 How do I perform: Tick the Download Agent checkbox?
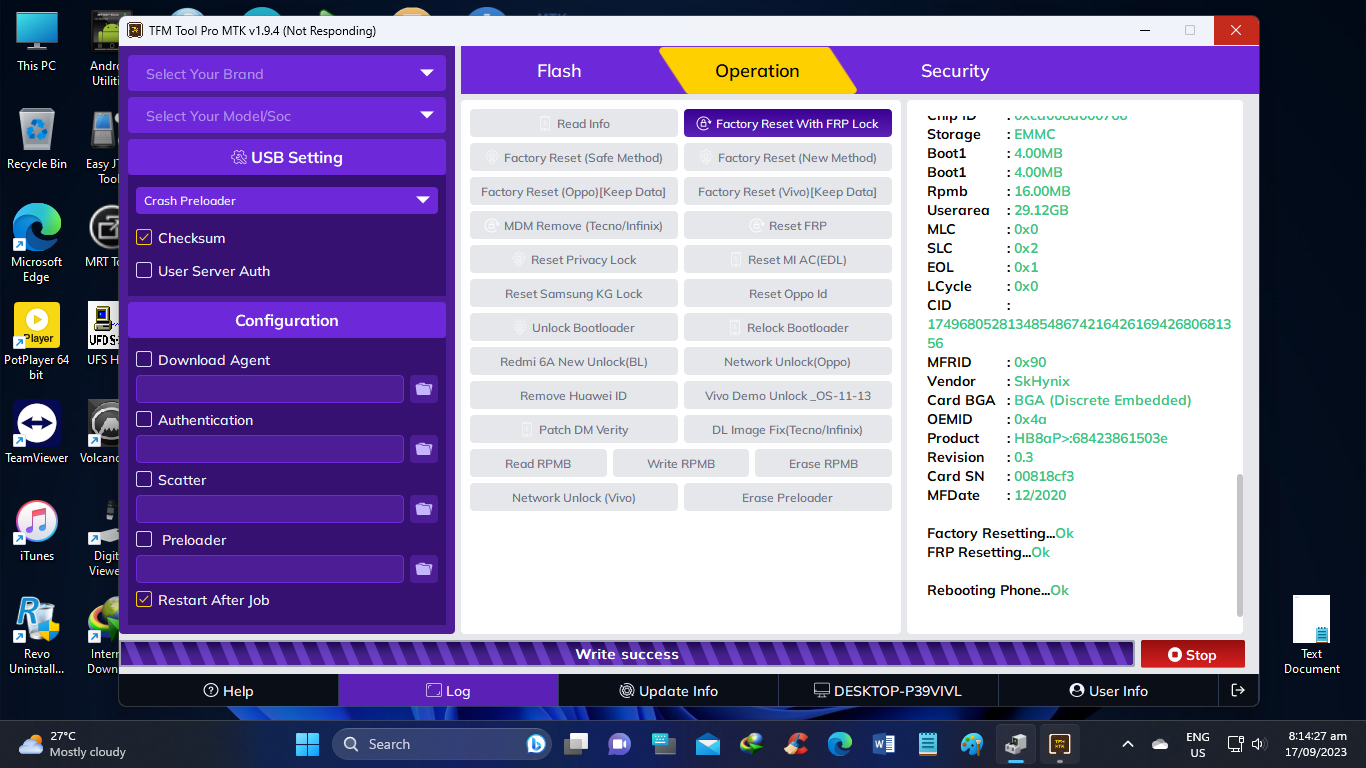[x=144, y=360]
